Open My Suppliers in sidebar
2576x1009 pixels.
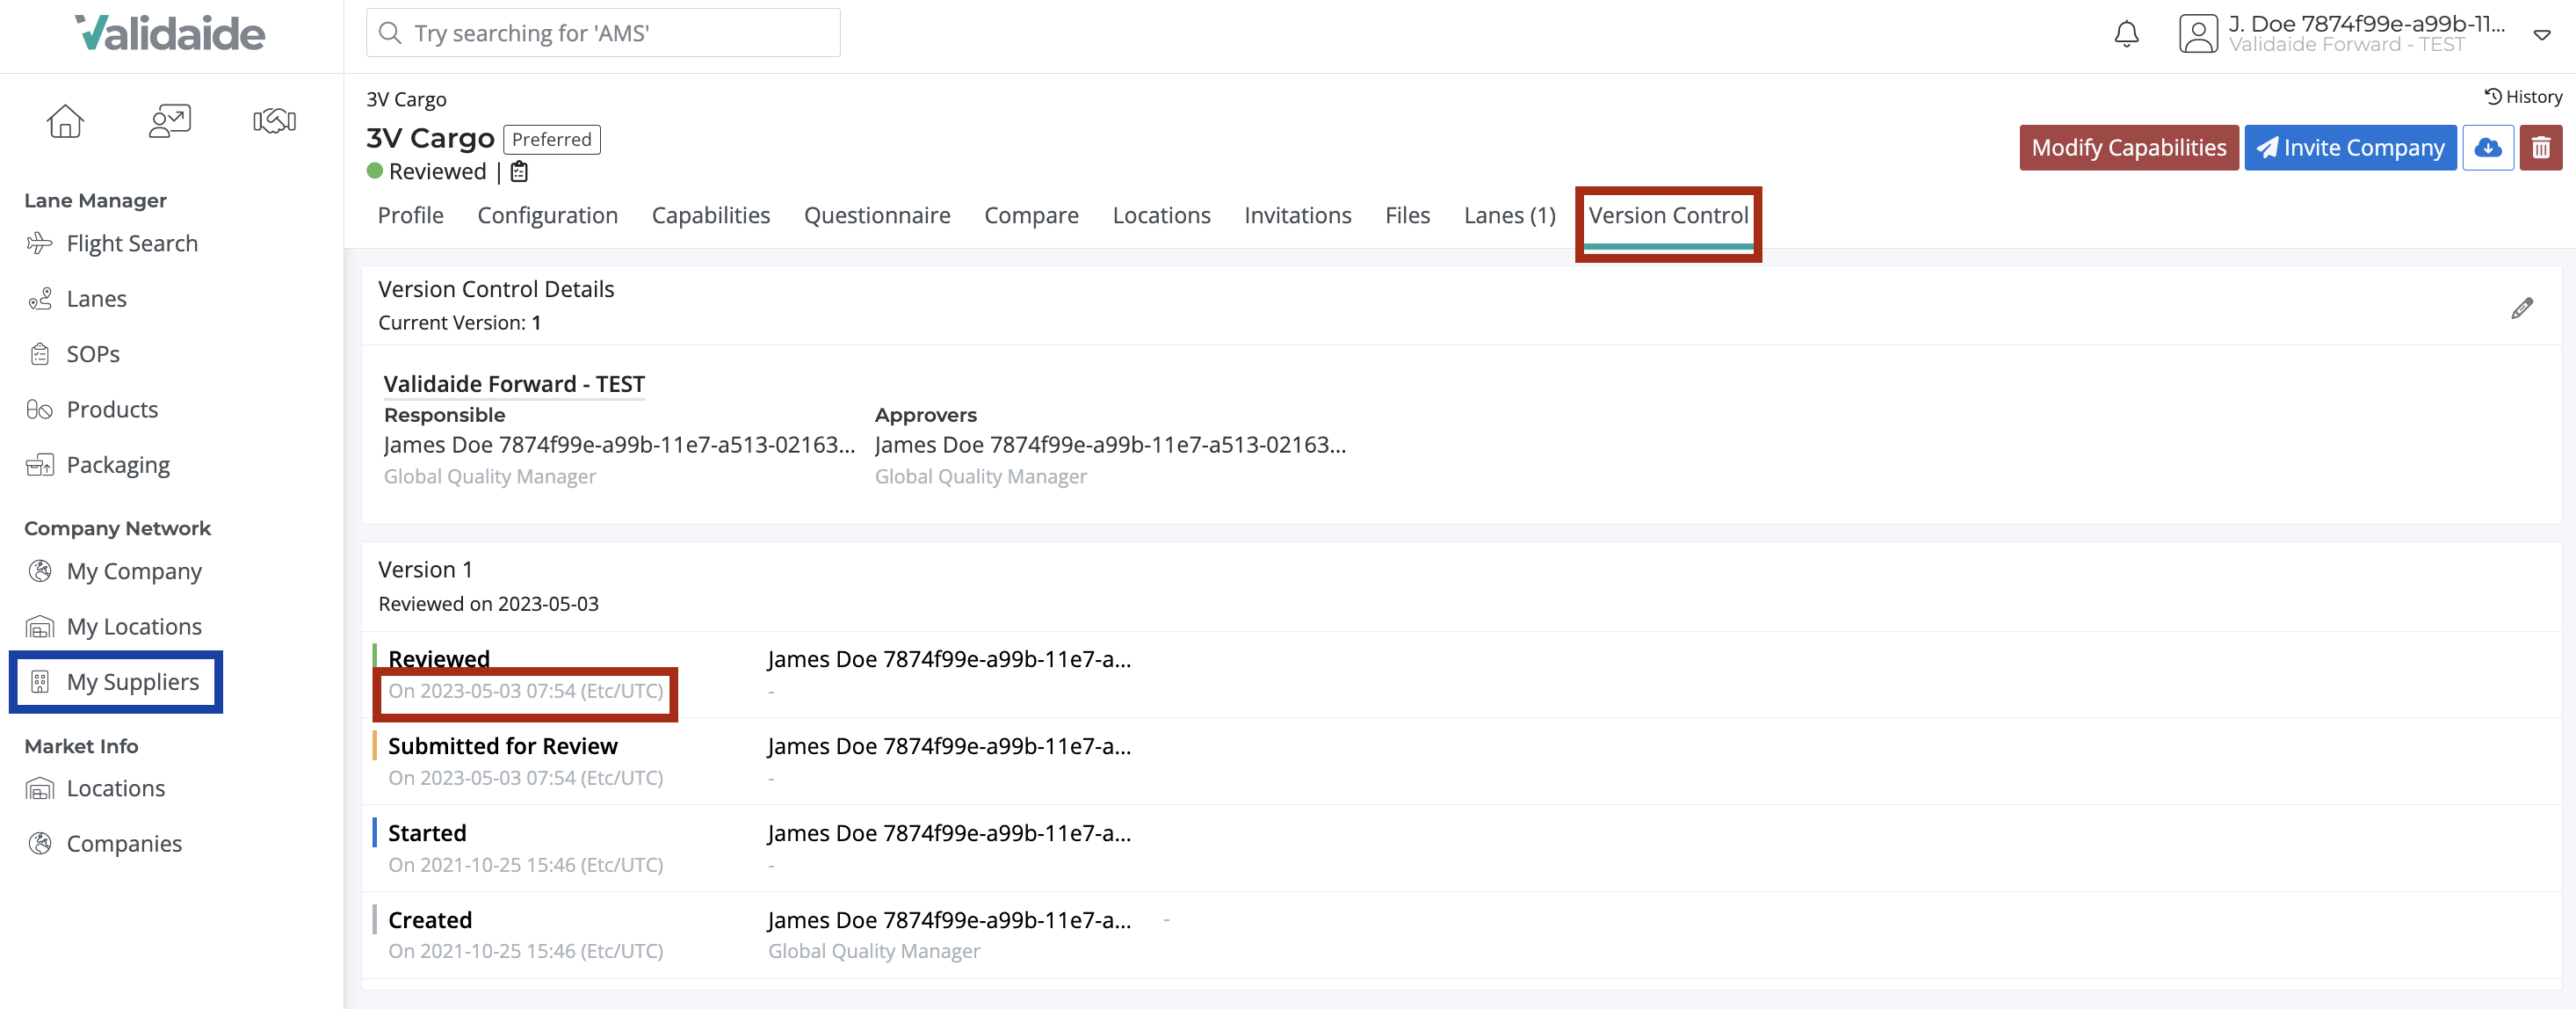pos(133,682)
